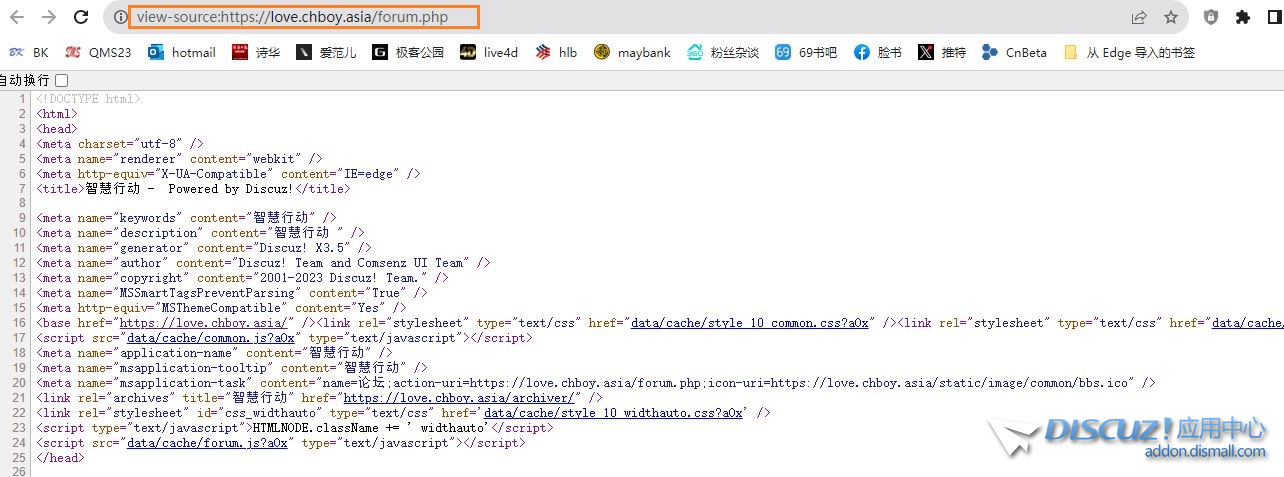The image size is (1284, 477).
Task: Go back to the previous page
Action: (17, 17)
